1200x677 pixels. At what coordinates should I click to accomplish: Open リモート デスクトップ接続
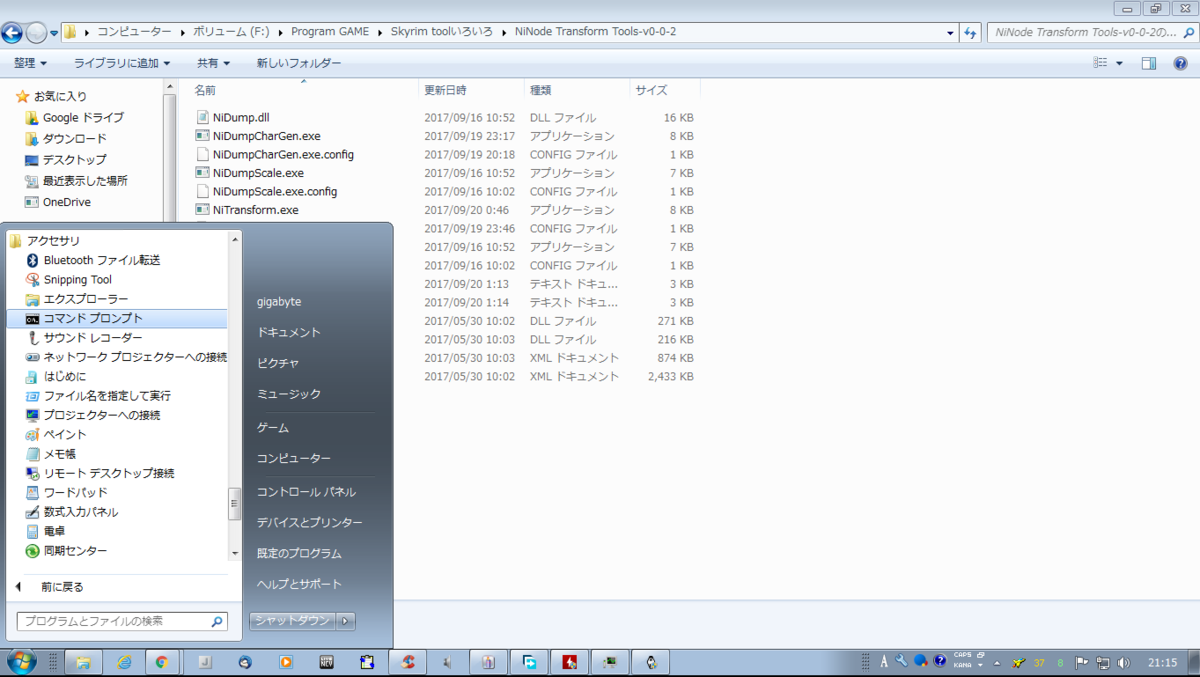coord(100,473)
